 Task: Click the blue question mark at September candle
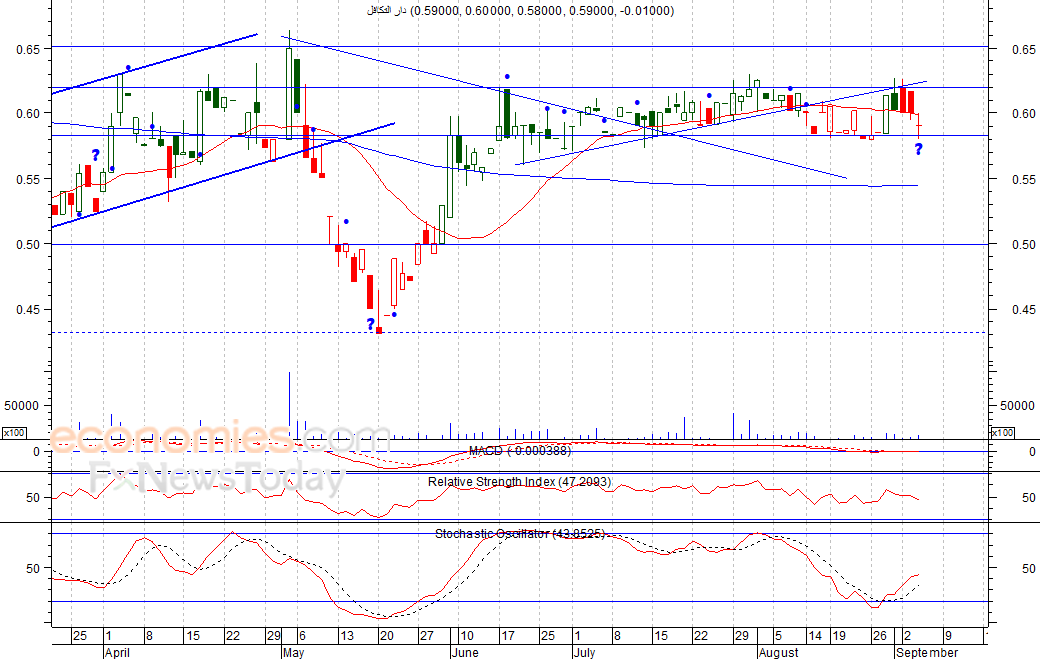click(x=919, y=150)
